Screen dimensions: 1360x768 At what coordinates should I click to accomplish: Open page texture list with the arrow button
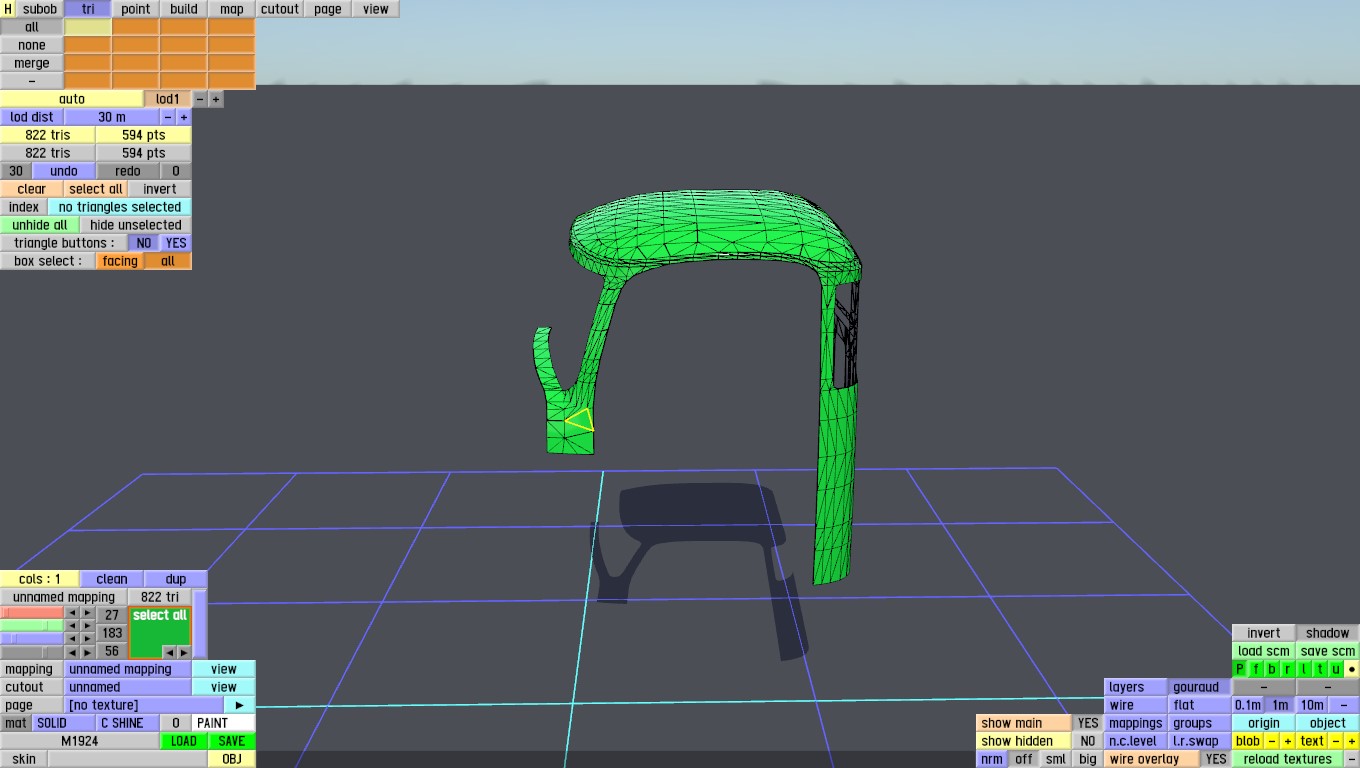pos(240,705)
